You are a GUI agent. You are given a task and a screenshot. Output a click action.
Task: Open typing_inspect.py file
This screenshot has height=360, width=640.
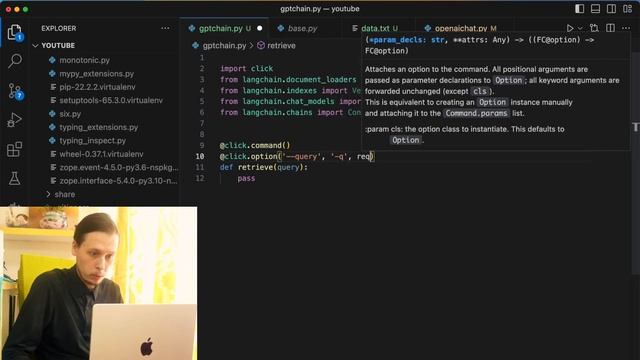pos(93,141)
